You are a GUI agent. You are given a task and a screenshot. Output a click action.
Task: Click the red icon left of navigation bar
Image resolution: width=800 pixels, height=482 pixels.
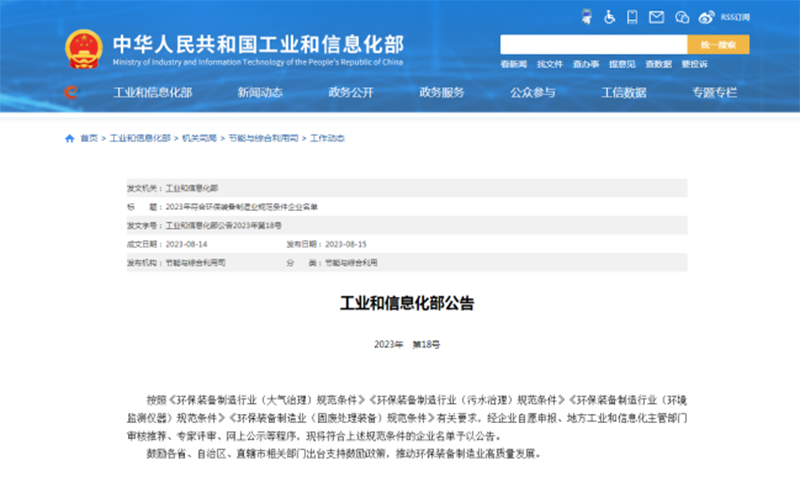(70, 93)
